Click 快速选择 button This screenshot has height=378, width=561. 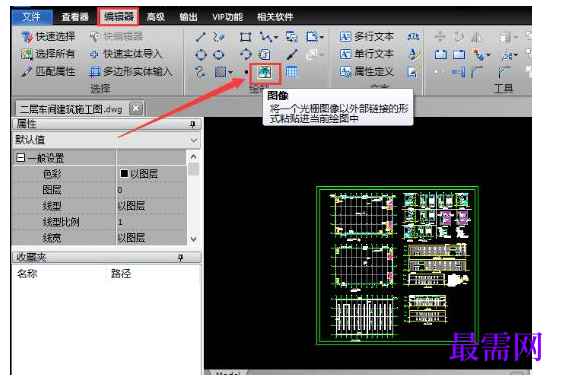point(48,36)
